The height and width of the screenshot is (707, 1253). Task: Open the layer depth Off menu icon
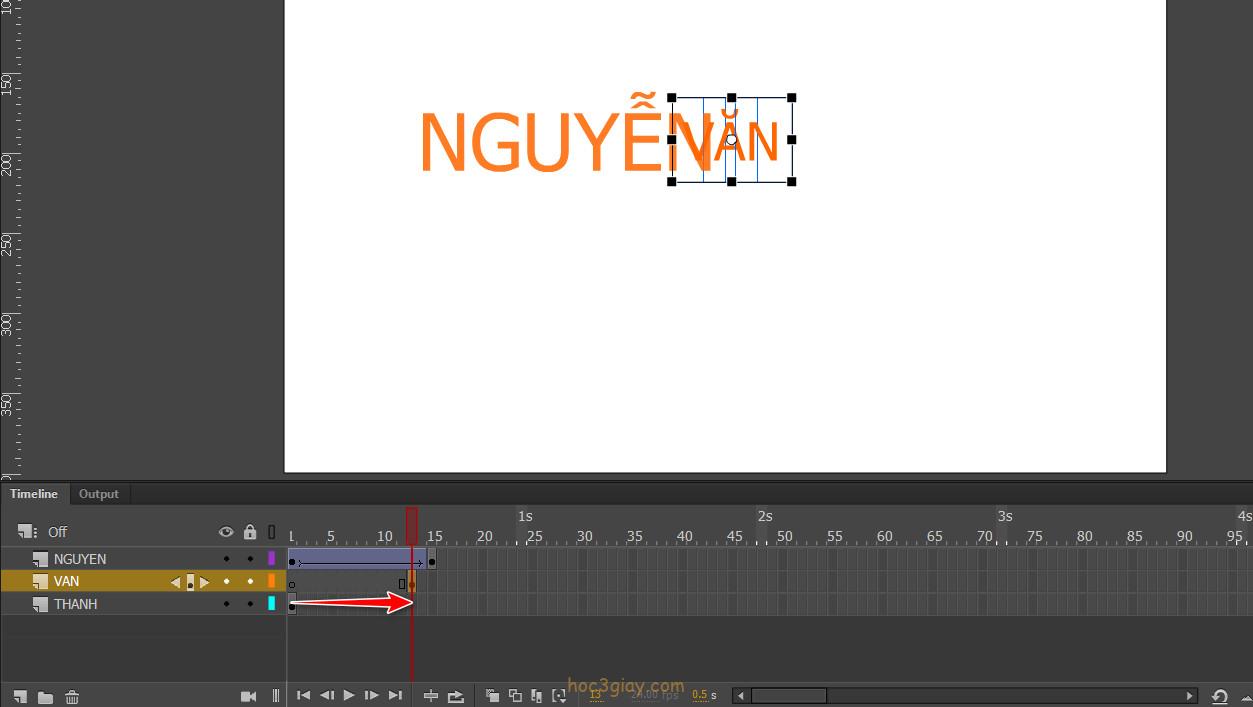pyautogui.click(x=27, y=532)
